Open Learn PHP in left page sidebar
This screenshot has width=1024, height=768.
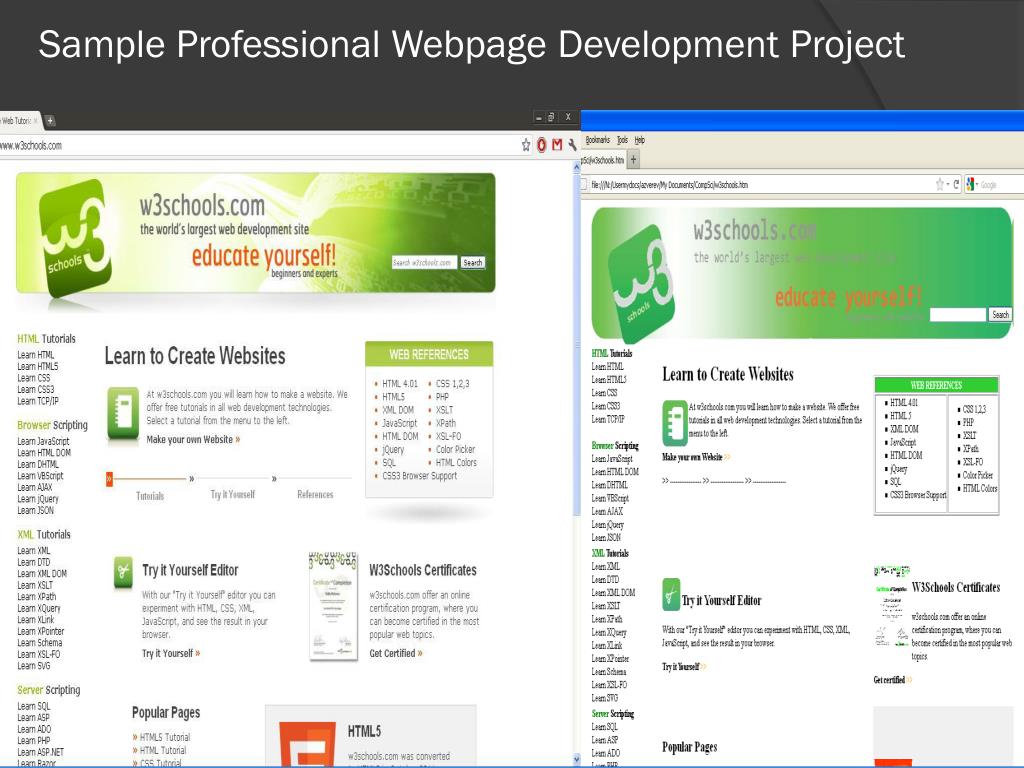[33, 741]
